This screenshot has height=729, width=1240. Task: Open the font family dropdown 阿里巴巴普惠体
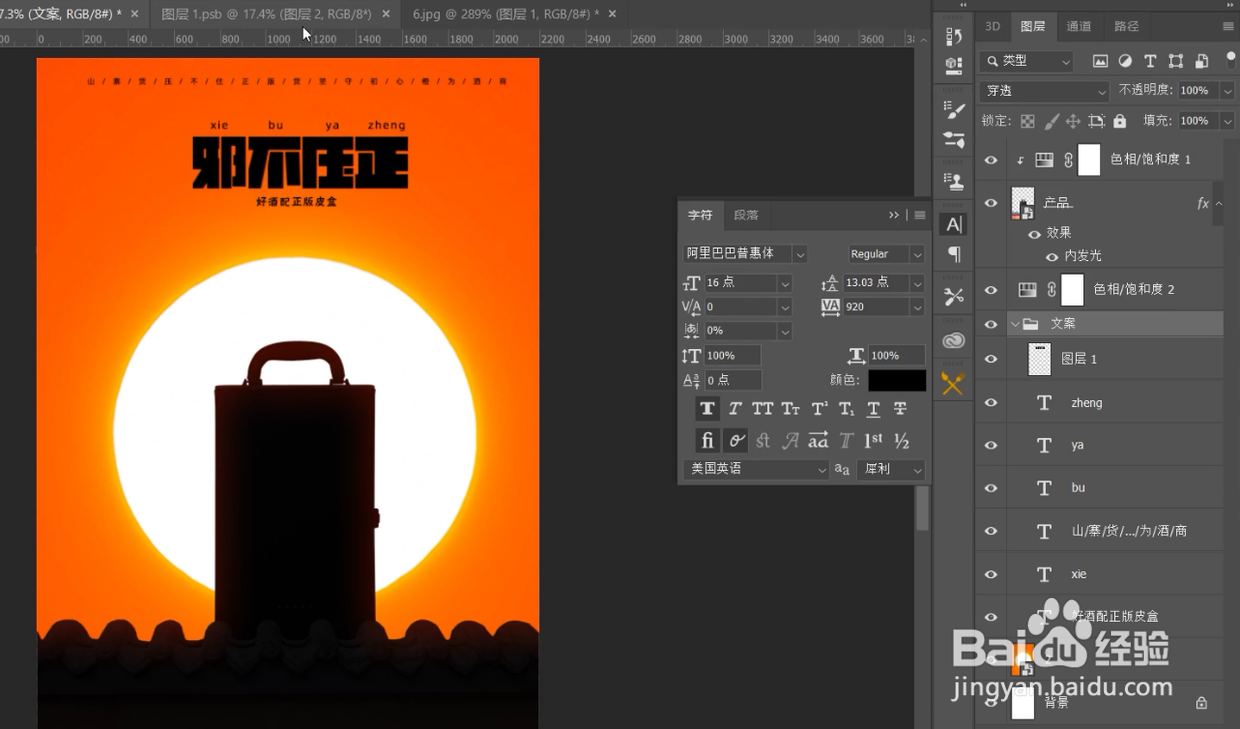point(744,254)
